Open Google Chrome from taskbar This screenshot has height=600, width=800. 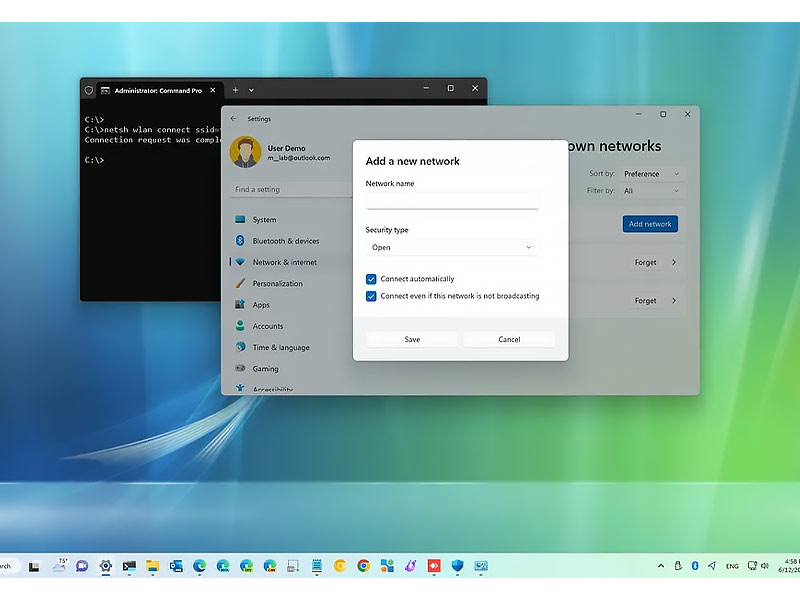coord(364,566)
